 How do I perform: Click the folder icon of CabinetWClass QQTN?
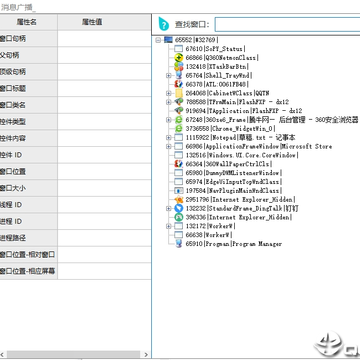coord(179,93)
